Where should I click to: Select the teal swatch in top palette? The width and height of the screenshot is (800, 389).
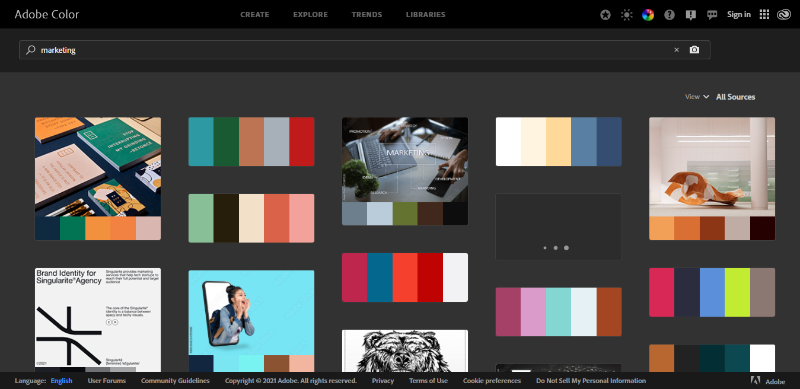click(201, 142)
